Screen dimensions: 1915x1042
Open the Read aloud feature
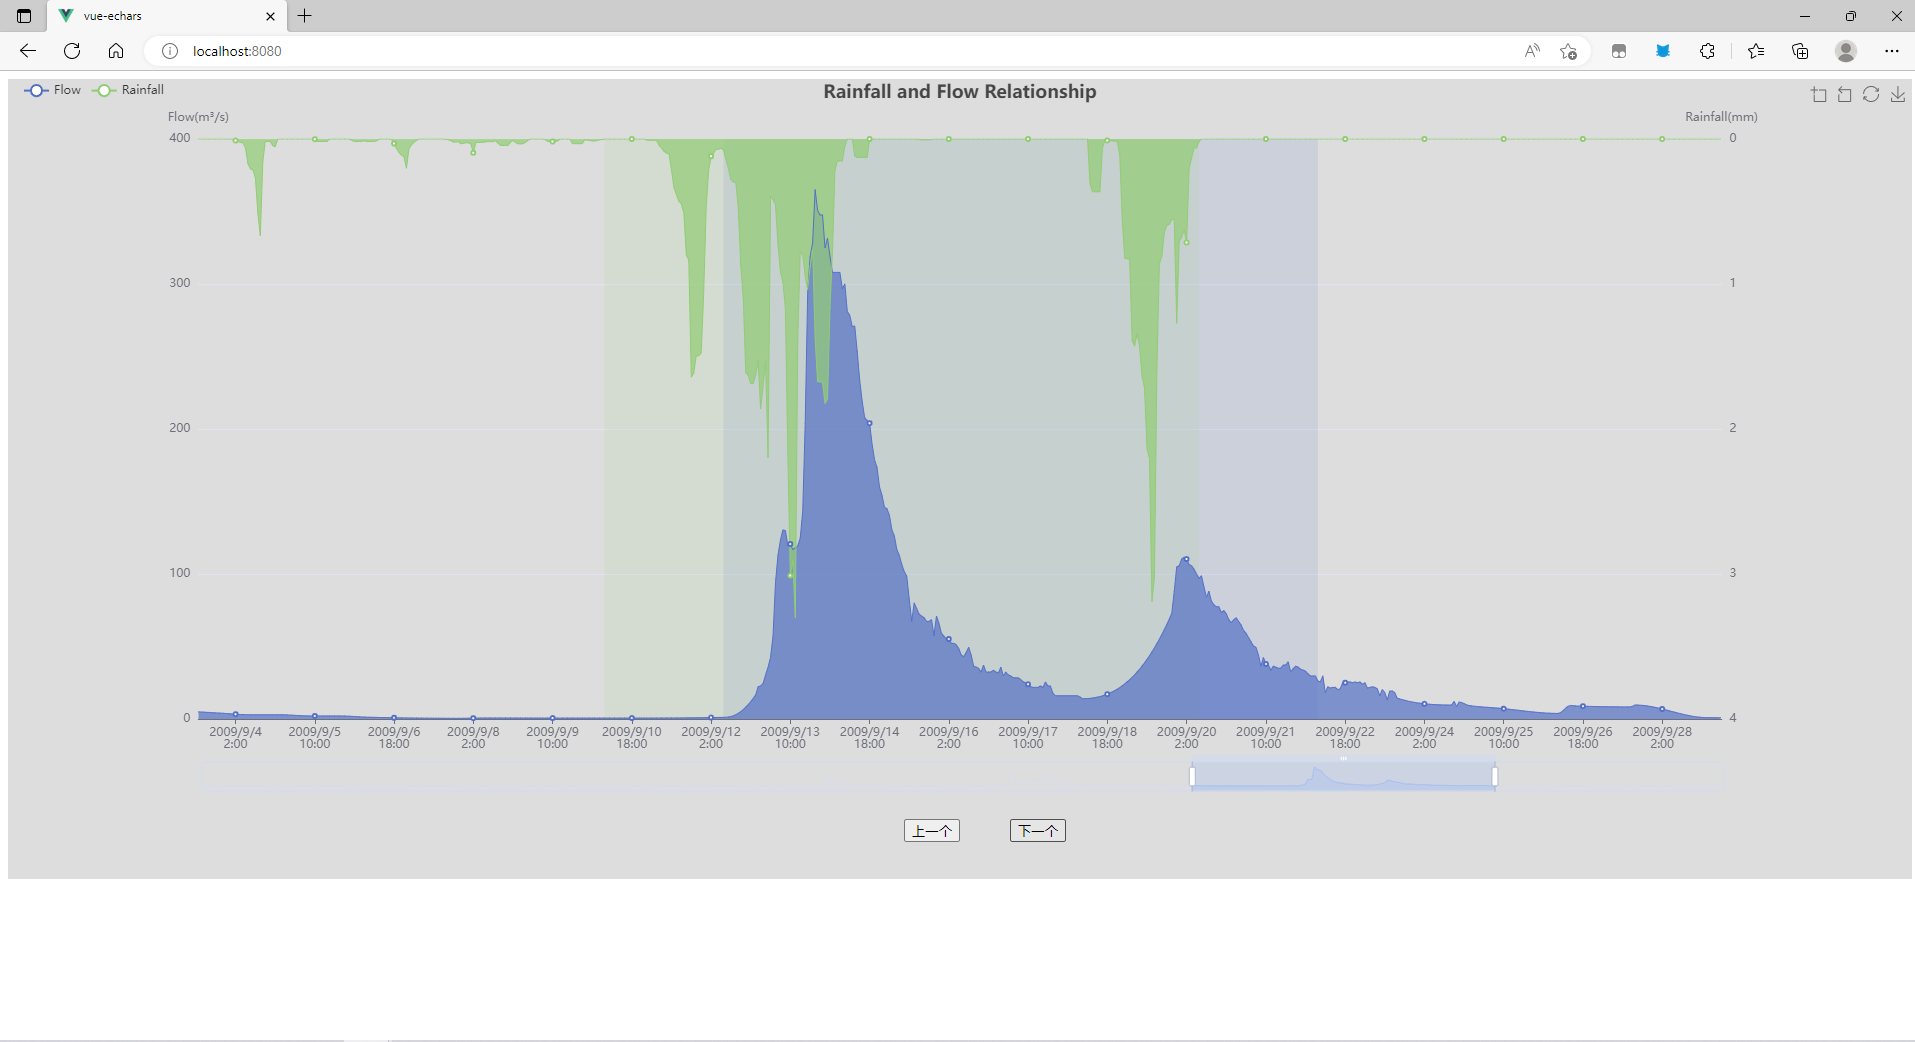[x=1532, y=51]
